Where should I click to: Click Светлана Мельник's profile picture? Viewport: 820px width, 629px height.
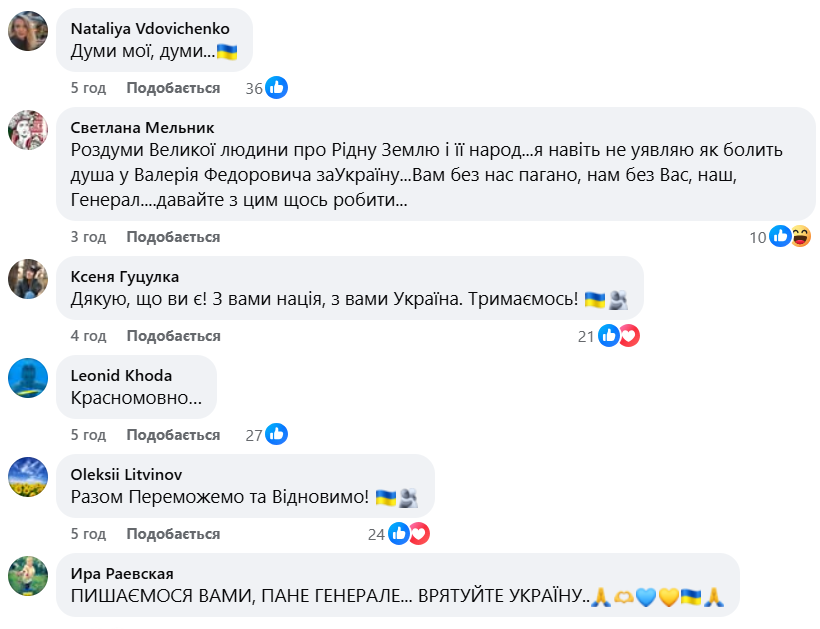[28, 132]
